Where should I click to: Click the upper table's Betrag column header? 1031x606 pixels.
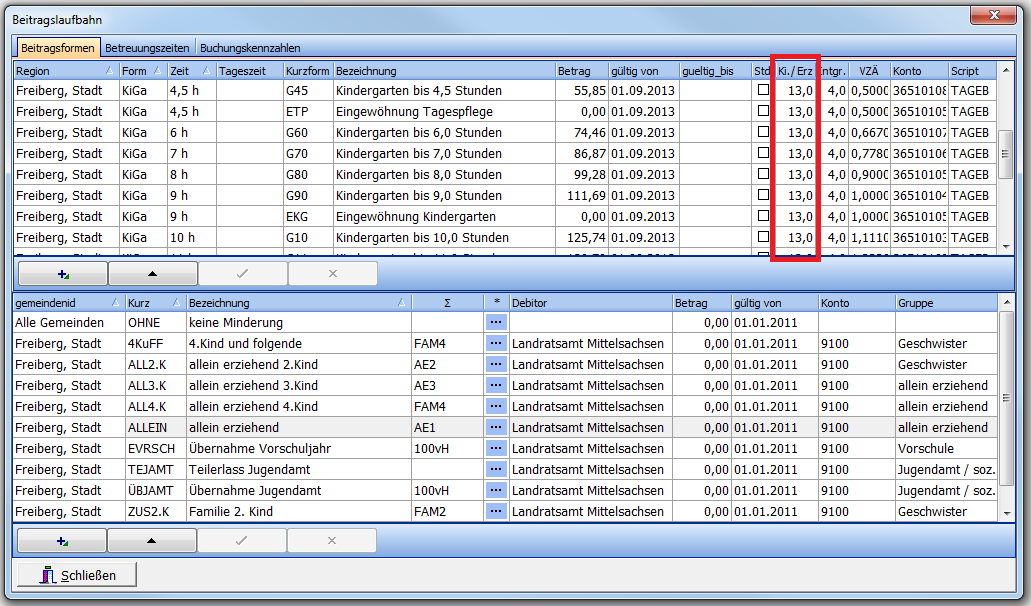tap(582, 71)
